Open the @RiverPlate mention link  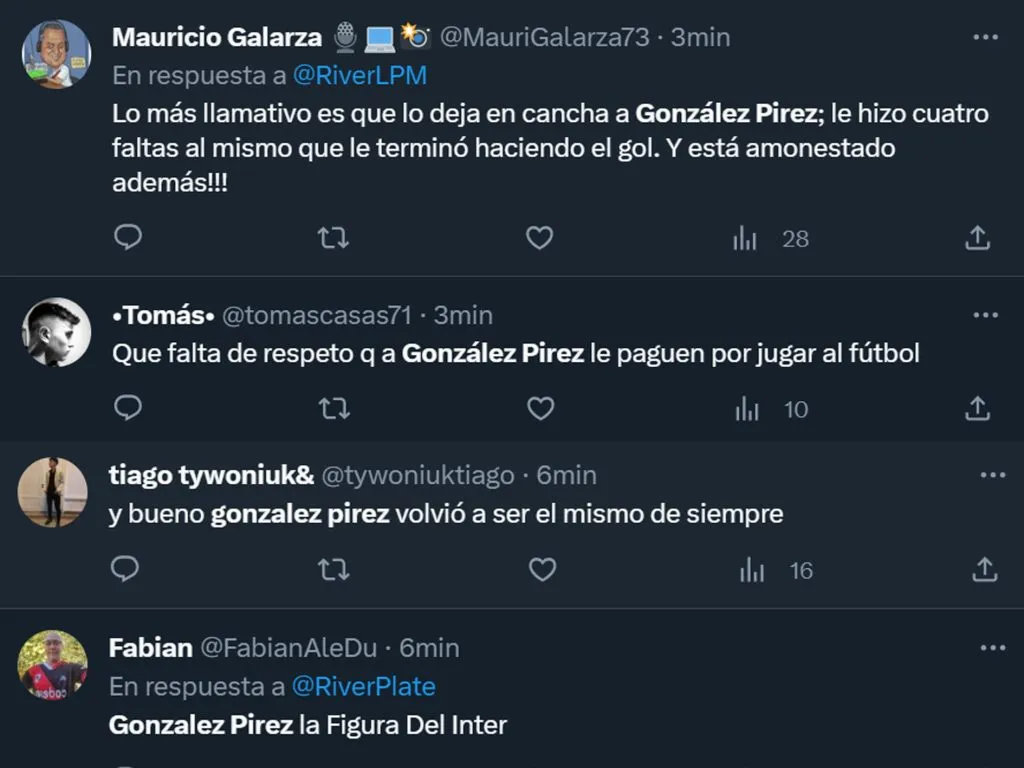pyautogui.click(x=363, y=687)
